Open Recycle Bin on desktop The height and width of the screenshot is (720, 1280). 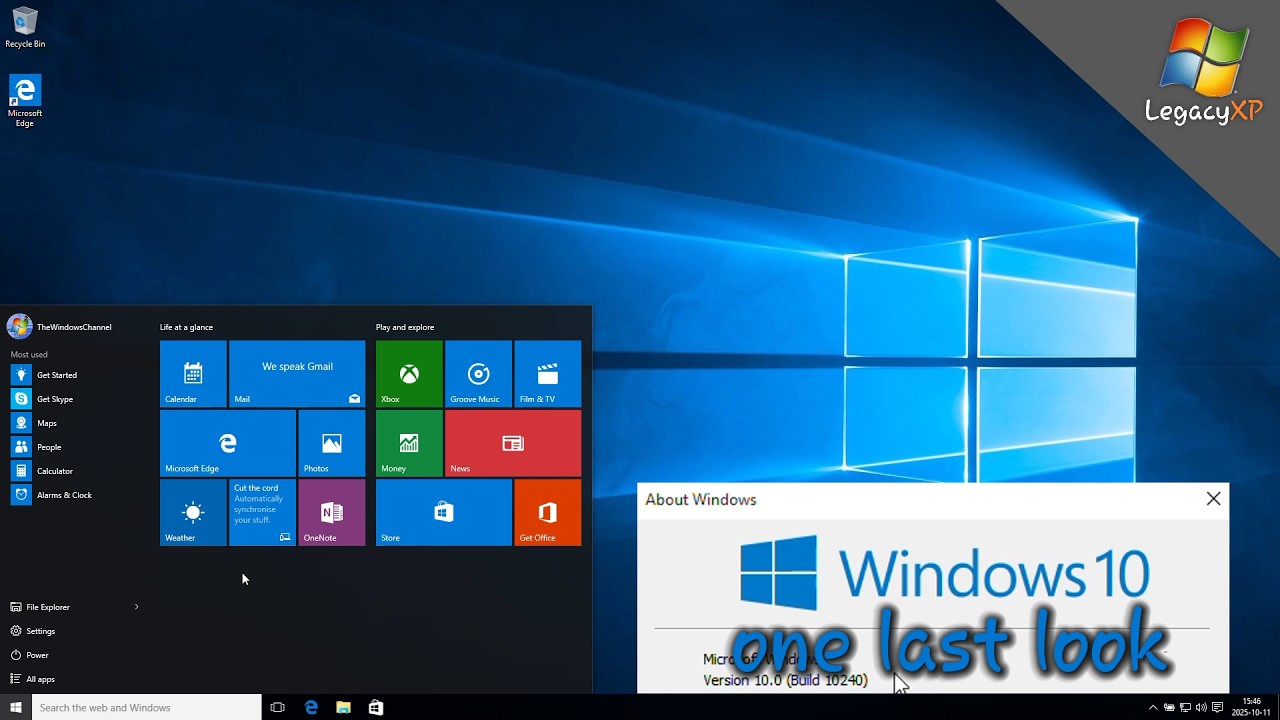coord(25,28)
